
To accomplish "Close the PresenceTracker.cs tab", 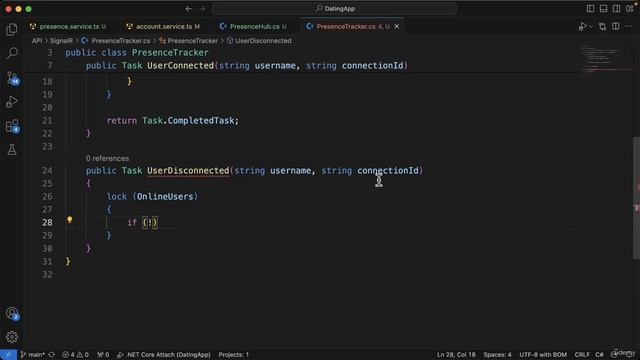I will coord(397,27).
